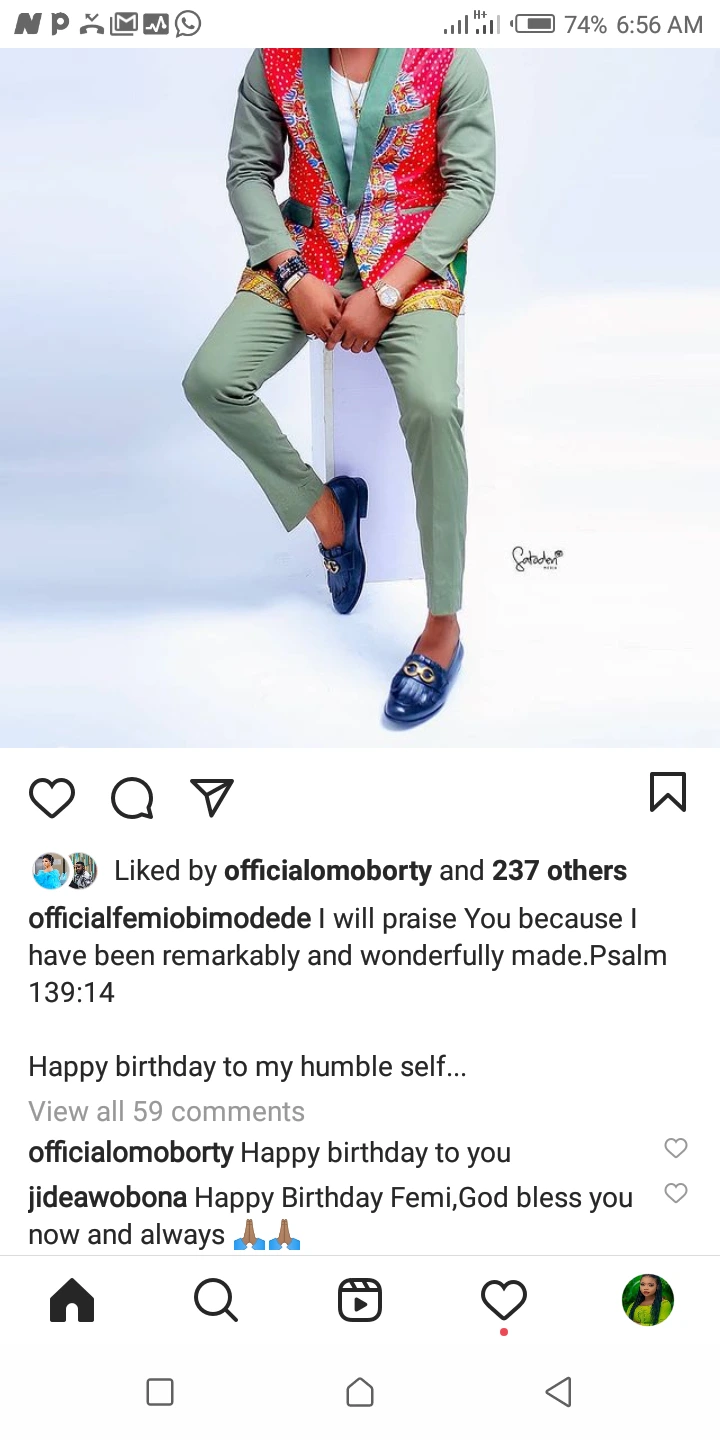The width and height of the screenshot is (720, 1440).
Task: Tap the liker avatars beside Liked by
Action: tap(65, 871)
